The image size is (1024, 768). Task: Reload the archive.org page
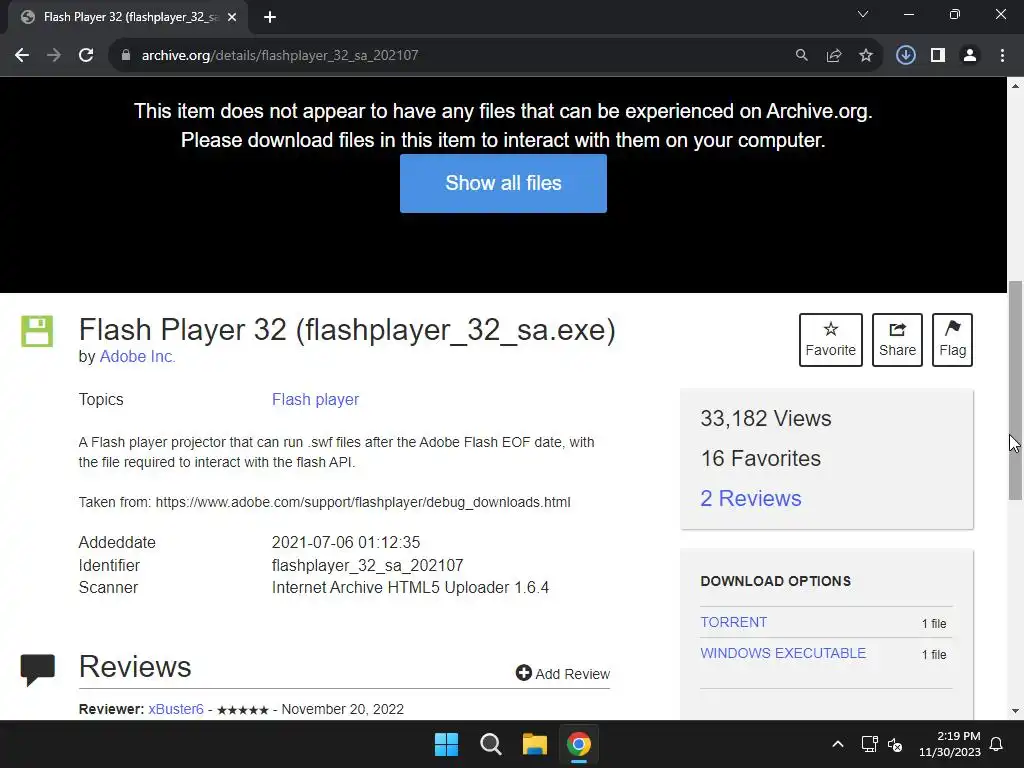(86, 56)
